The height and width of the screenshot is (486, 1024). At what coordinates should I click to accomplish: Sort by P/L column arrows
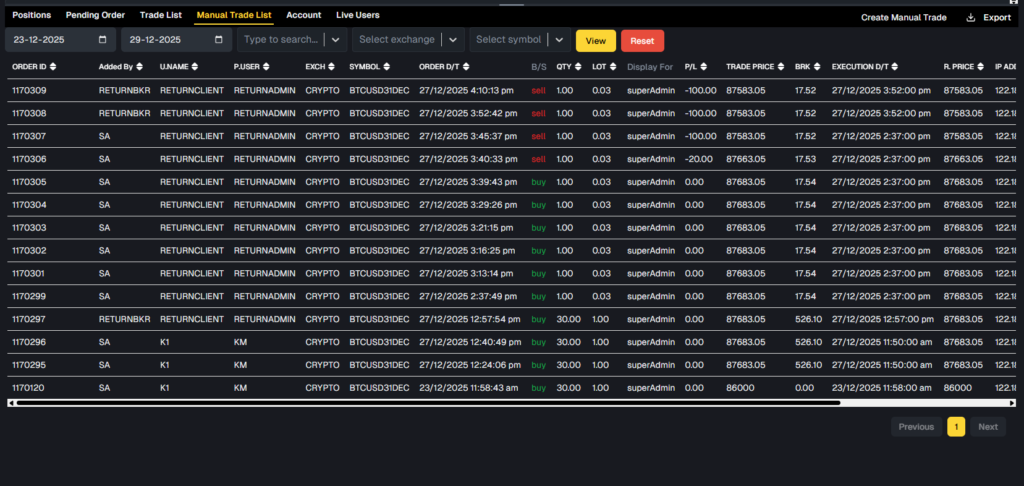tap(704, 67)
